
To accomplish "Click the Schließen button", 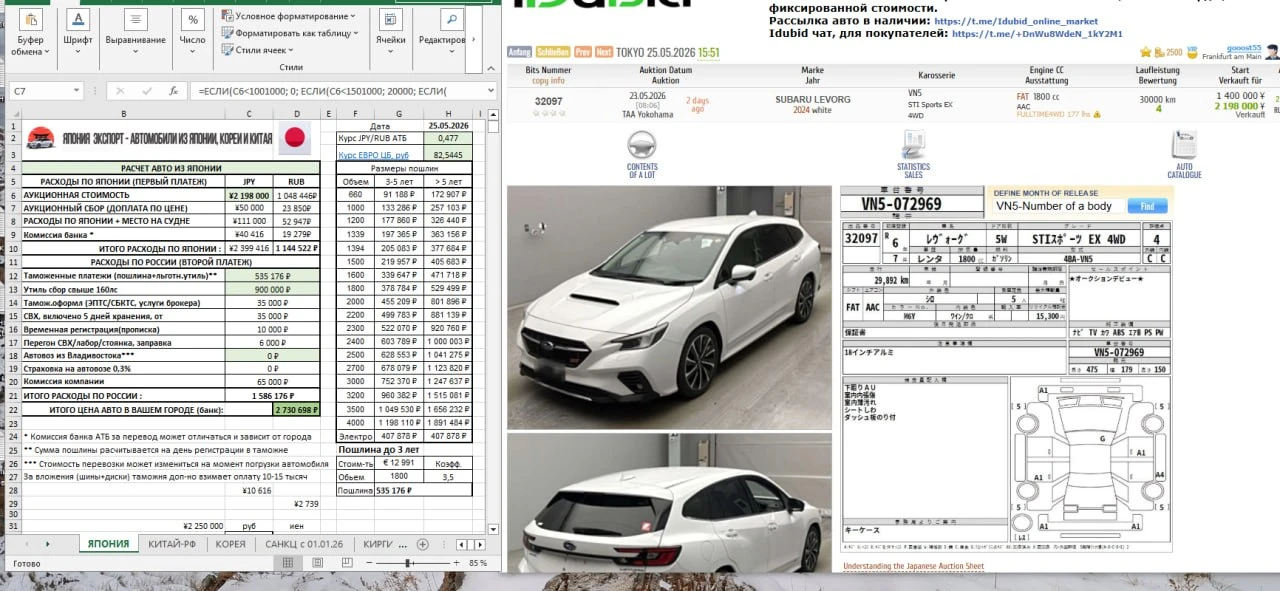I will coord(552,52).
